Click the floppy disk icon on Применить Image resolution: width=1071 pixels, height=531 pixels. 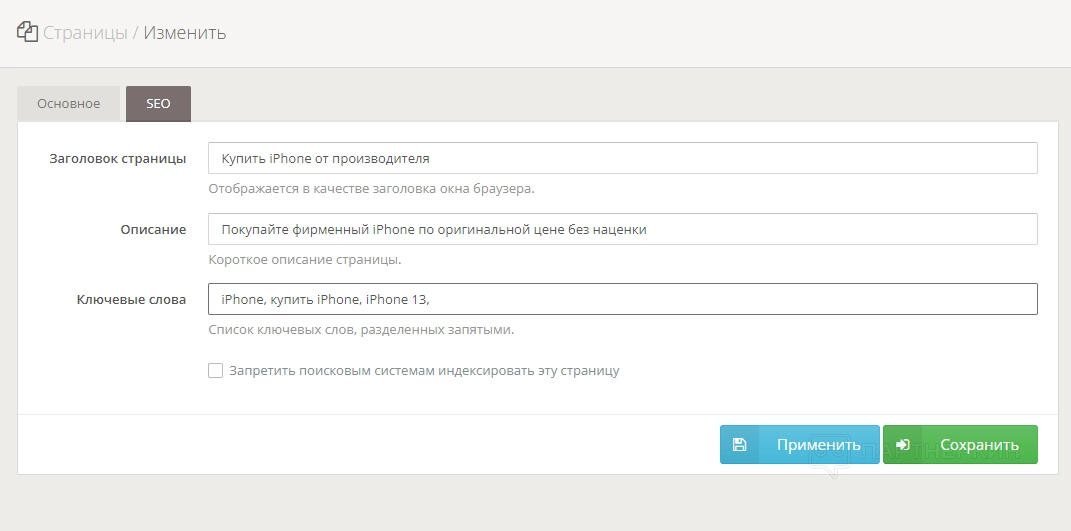click(x=739, y=445)
